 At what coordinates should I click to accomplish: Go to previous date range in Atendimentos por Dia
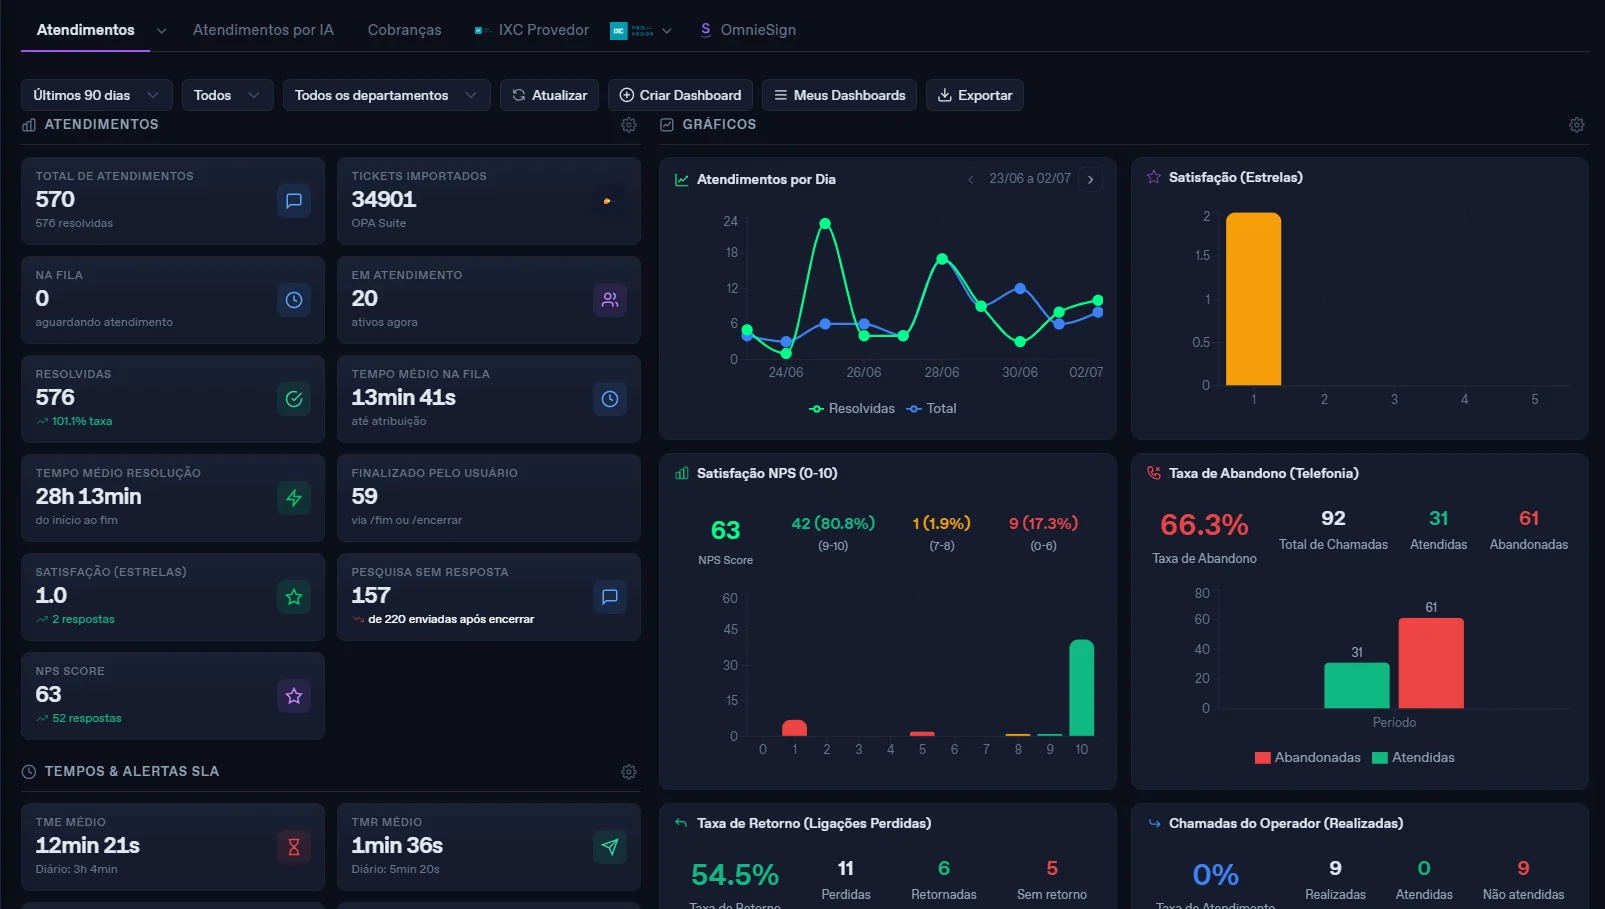click(x=970, y=179)
